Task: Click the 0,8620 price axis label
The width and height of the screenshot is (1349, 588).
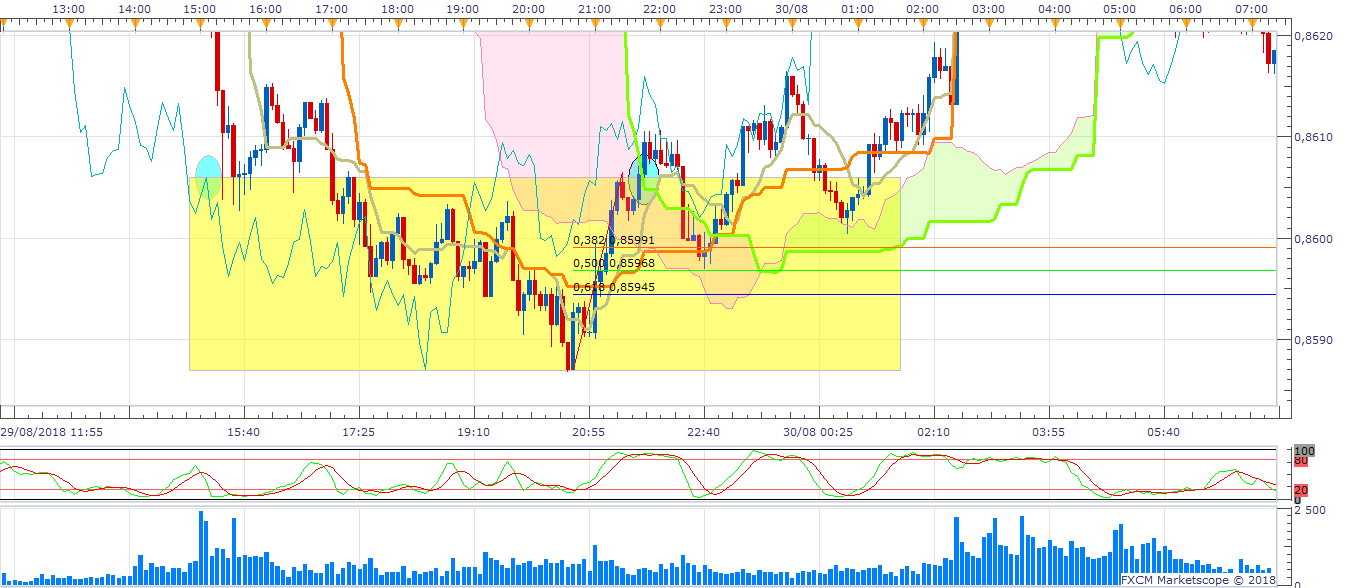Action: 1312,35
